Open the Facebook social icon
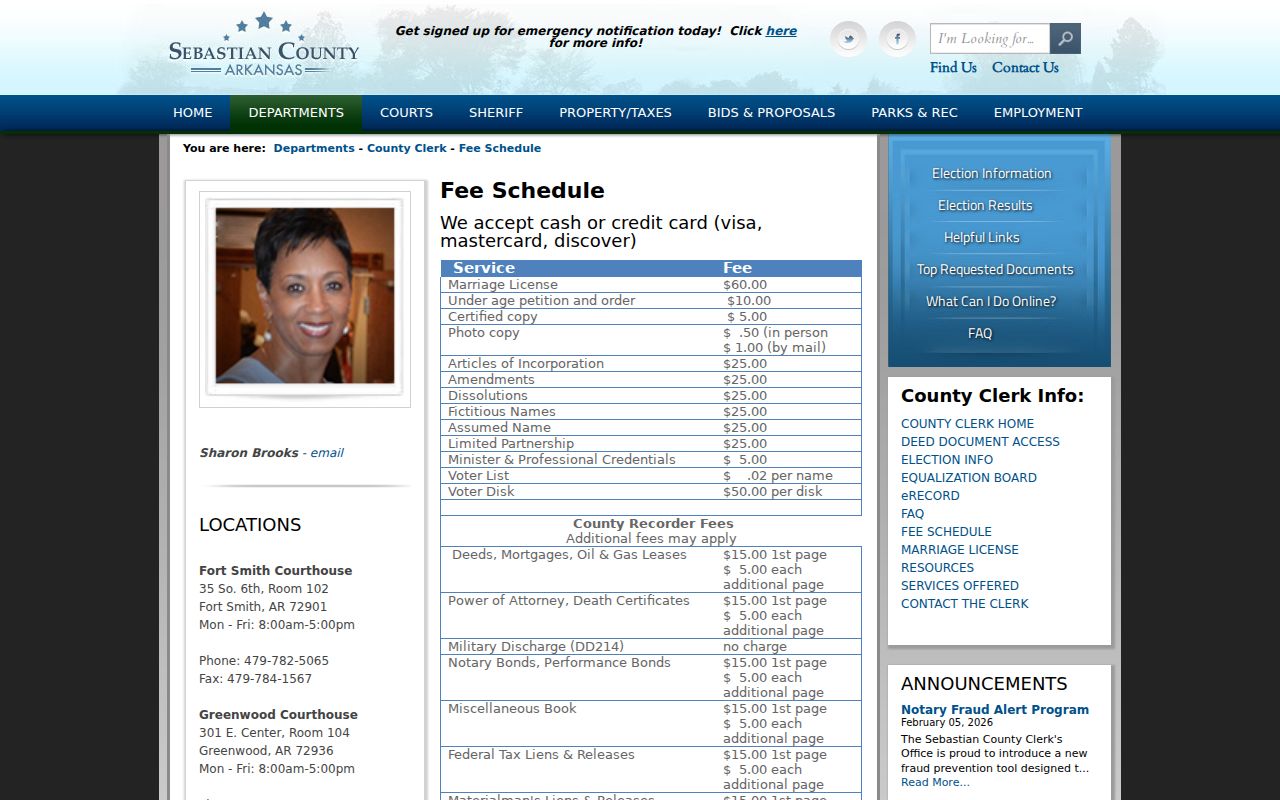The image size is (1280, 800). tap(897, 39)
